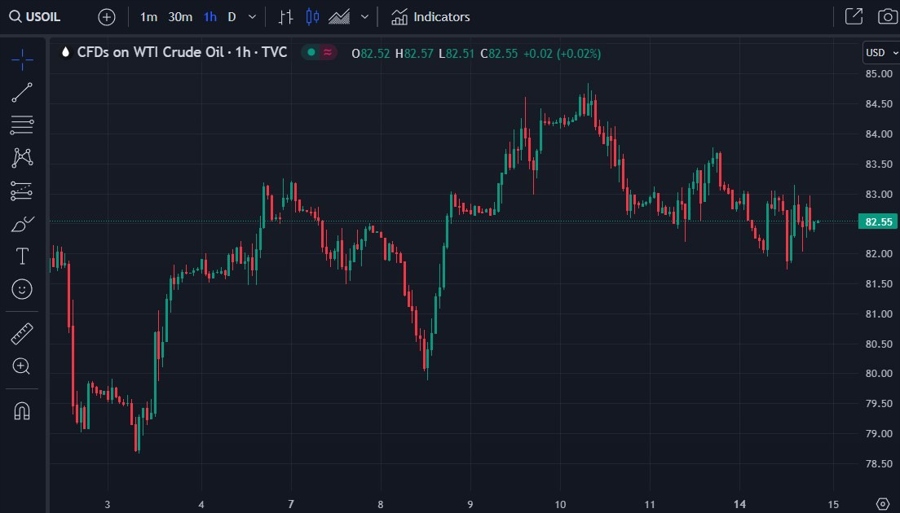Select the Text annotation tool
This screenshot has width=900, height=513.
(x=22, y=256)
